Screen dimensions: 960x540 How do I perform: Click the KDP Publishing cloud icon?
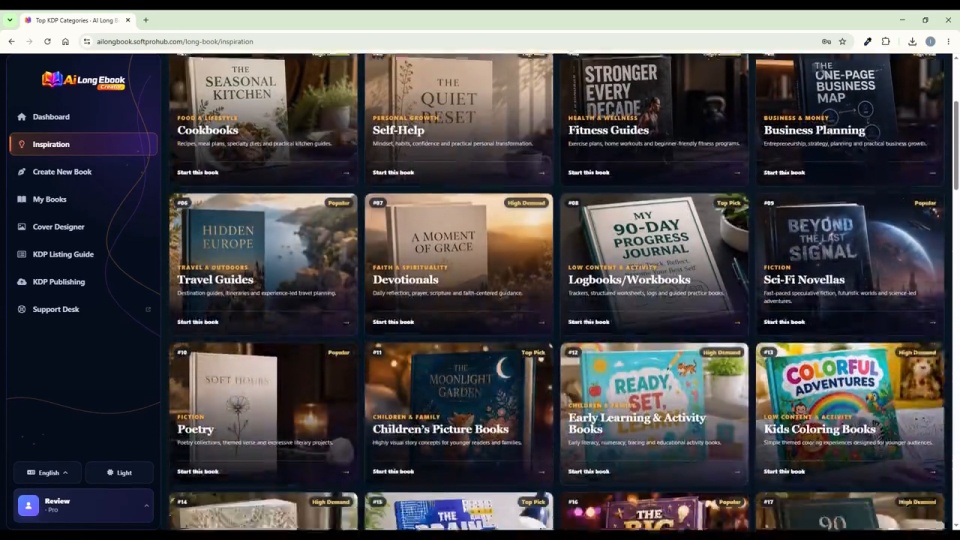pyautogui.click(x=22, y=282)
